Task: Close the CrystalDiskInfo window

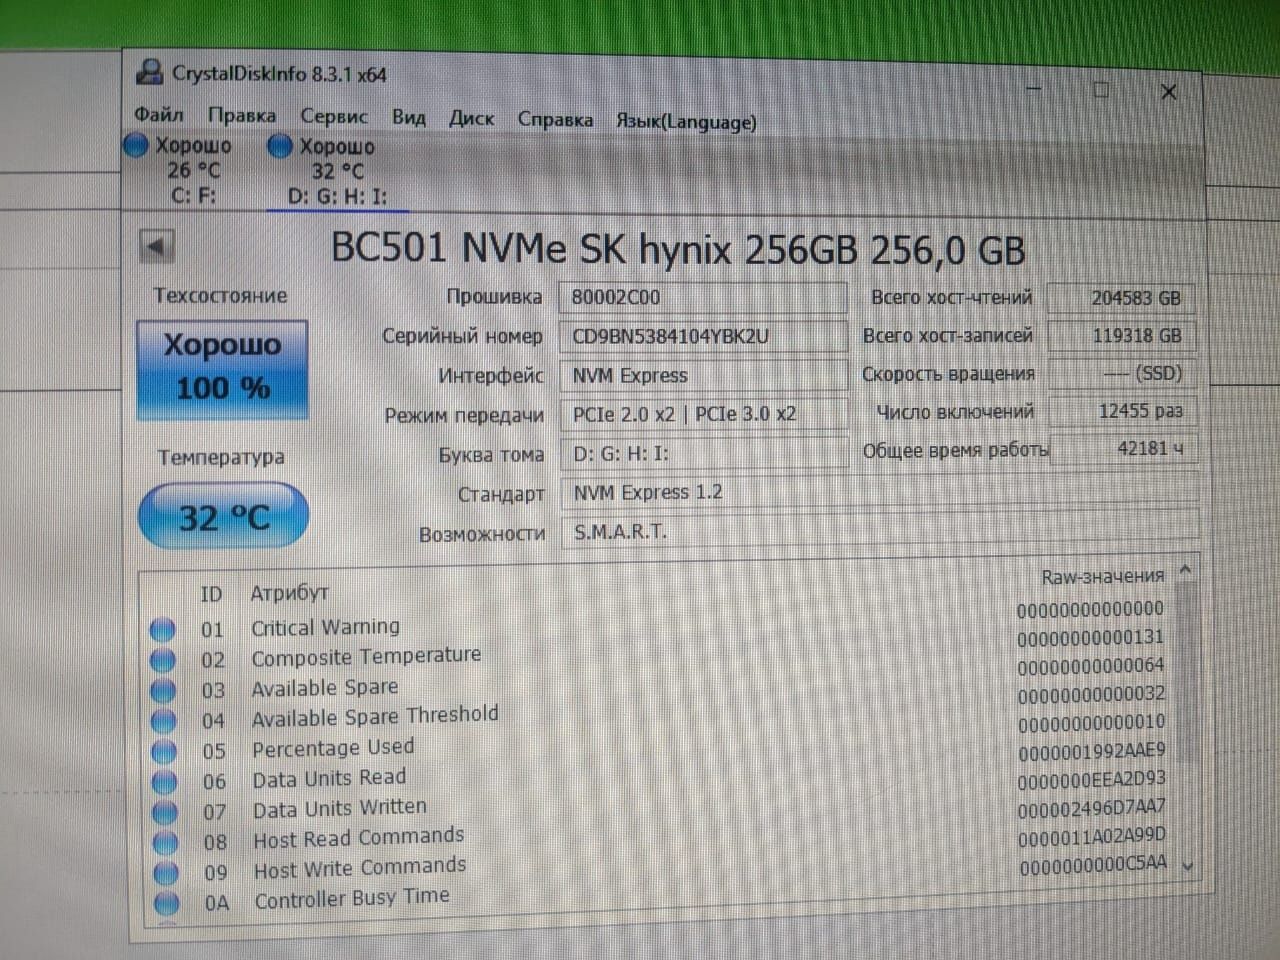Action: (x=1168, y=92)
